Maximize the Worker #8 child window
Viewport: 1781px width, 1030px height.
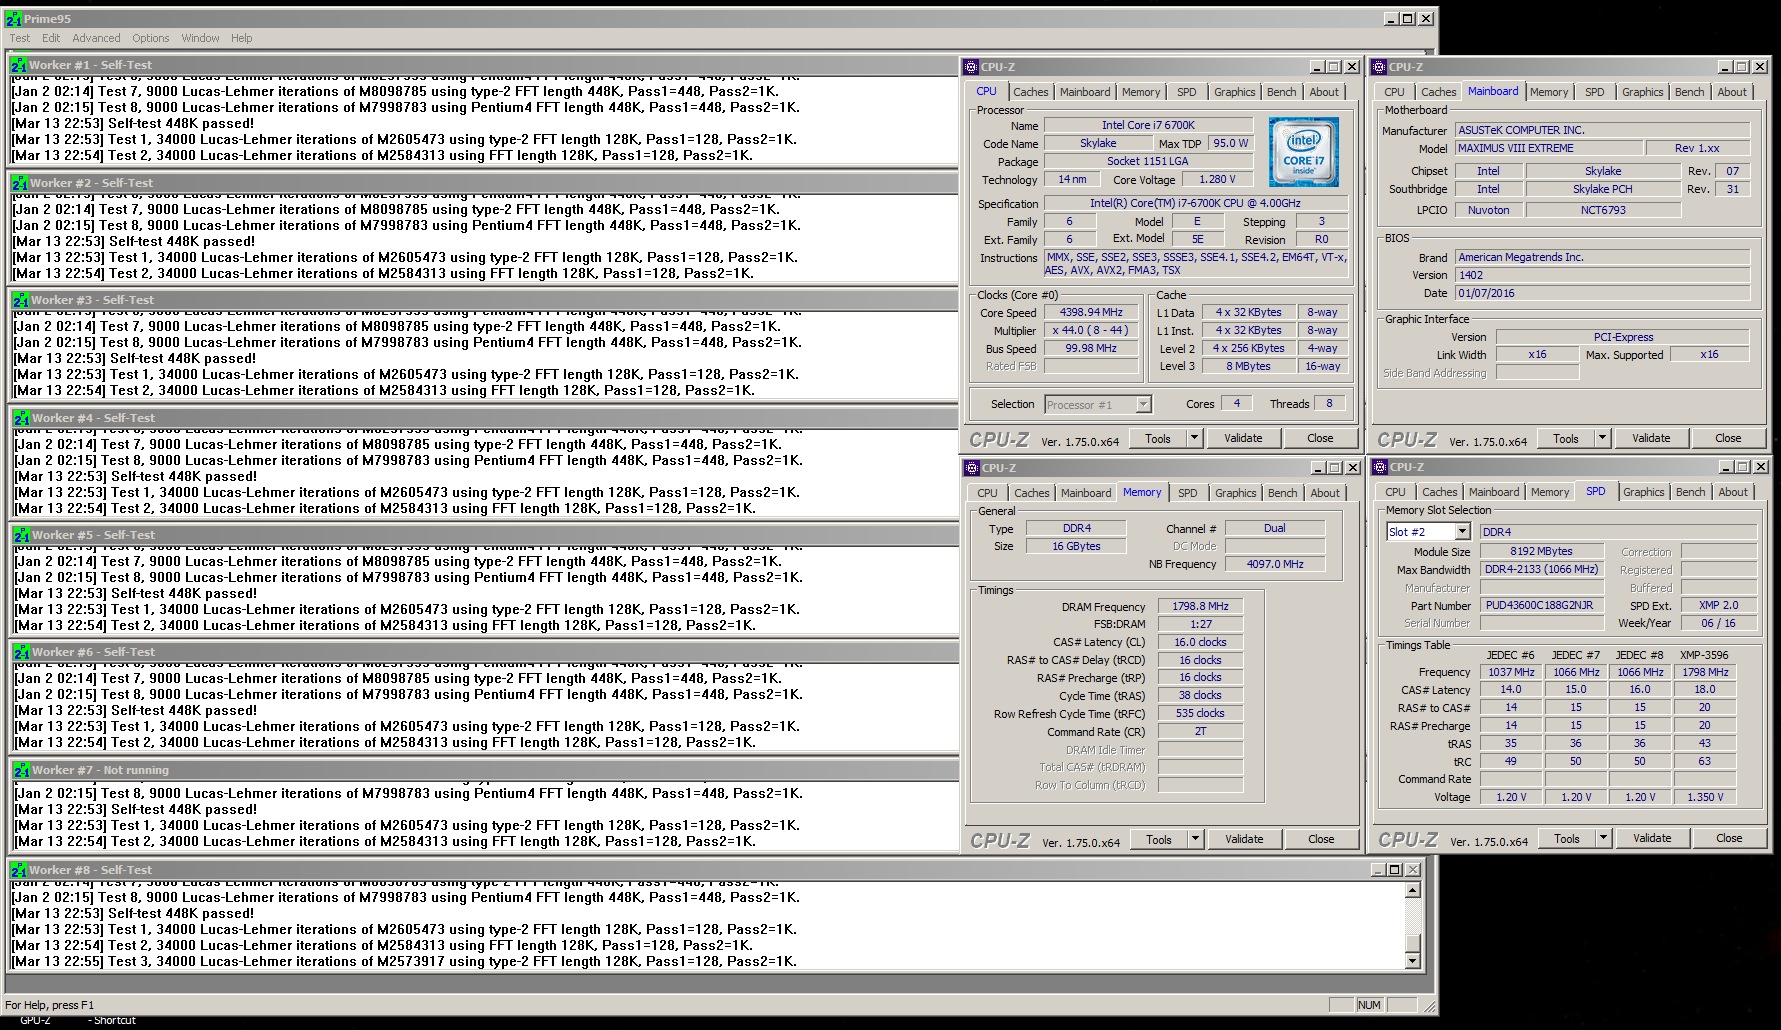pos(1395,870)
